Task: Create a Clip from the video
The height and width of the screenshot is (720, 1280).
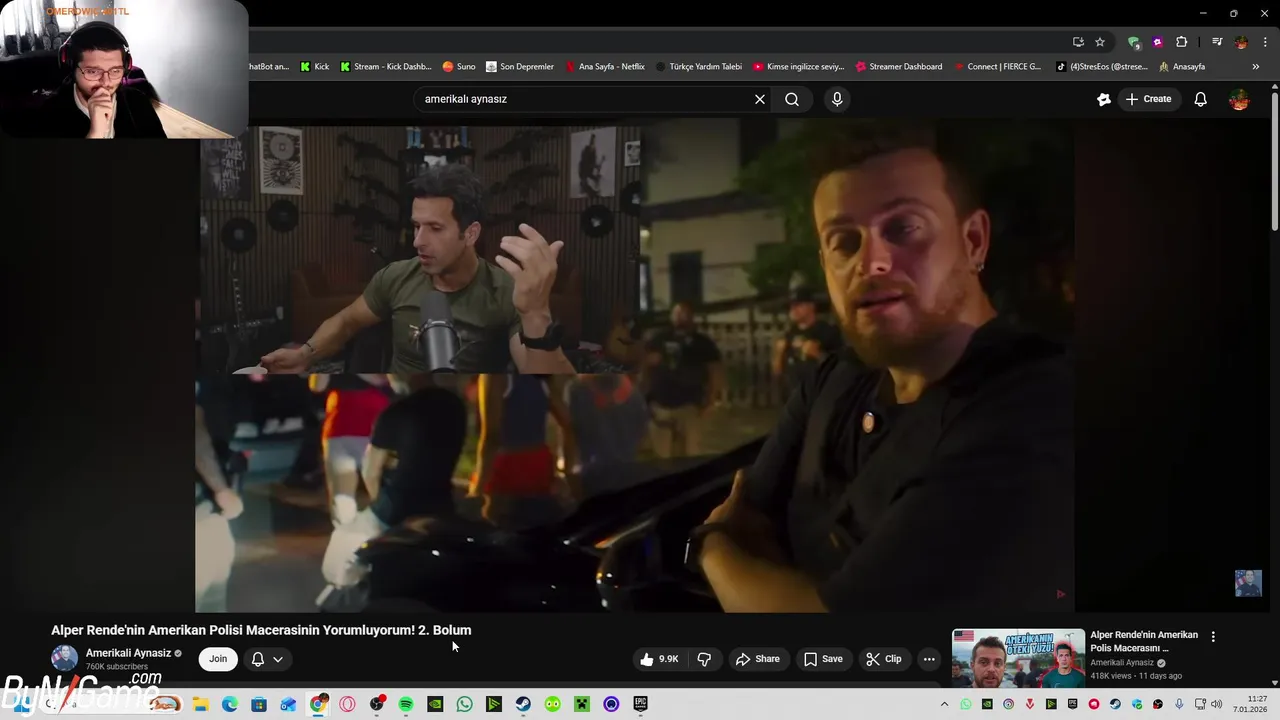Action: coord(883,659)
